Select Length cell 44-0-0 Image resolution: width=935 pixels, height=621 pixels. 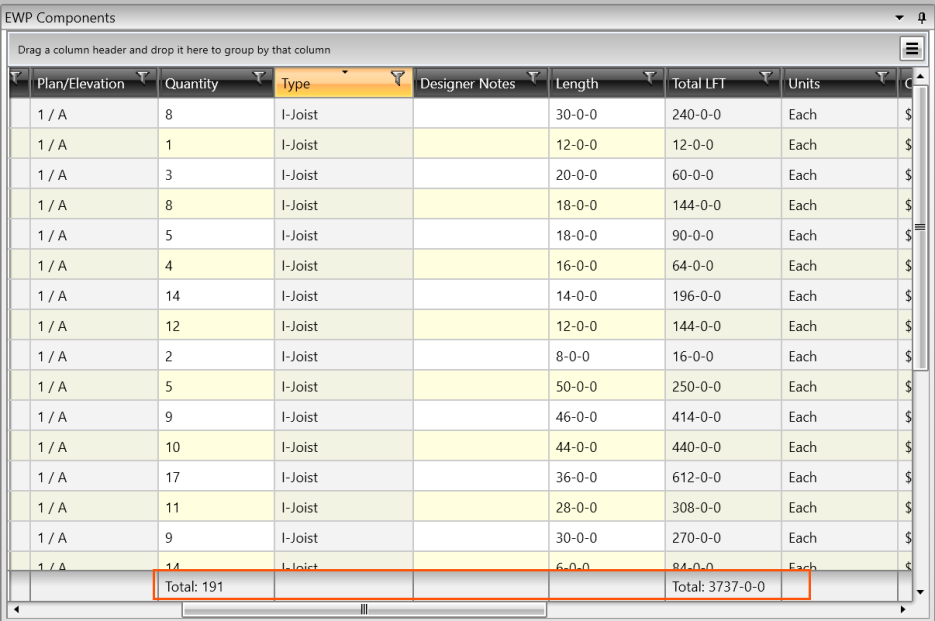point(607,447)
